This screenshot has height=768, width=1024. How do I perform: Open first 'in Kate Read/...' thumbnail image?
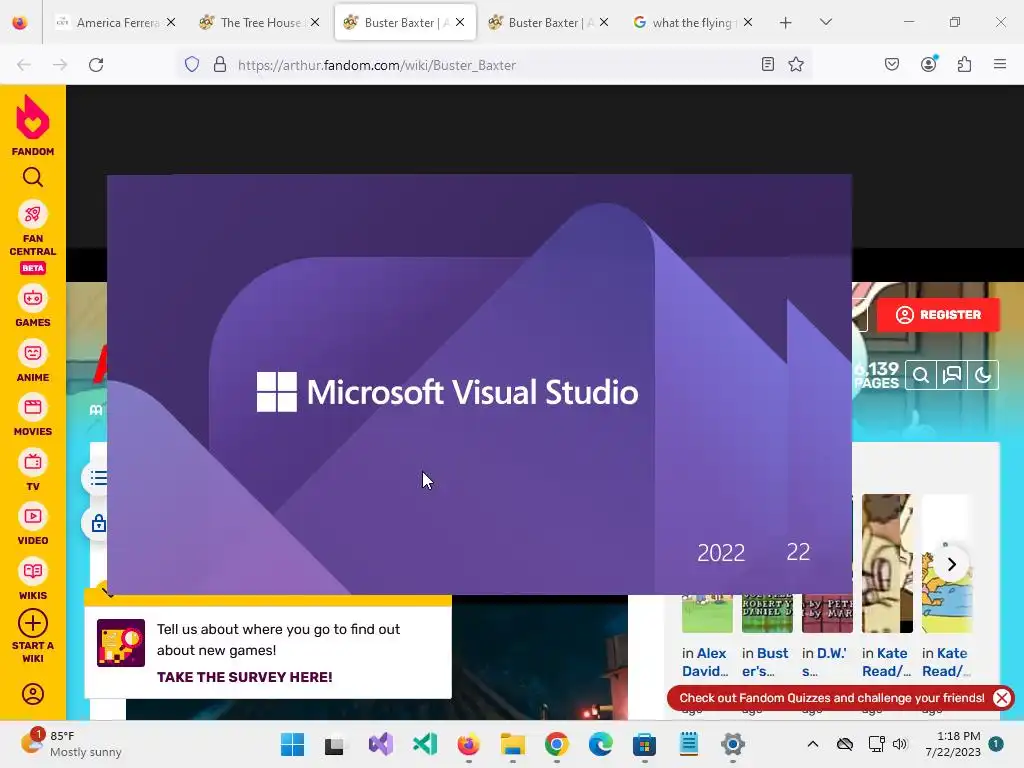click(x=887, y=564)
